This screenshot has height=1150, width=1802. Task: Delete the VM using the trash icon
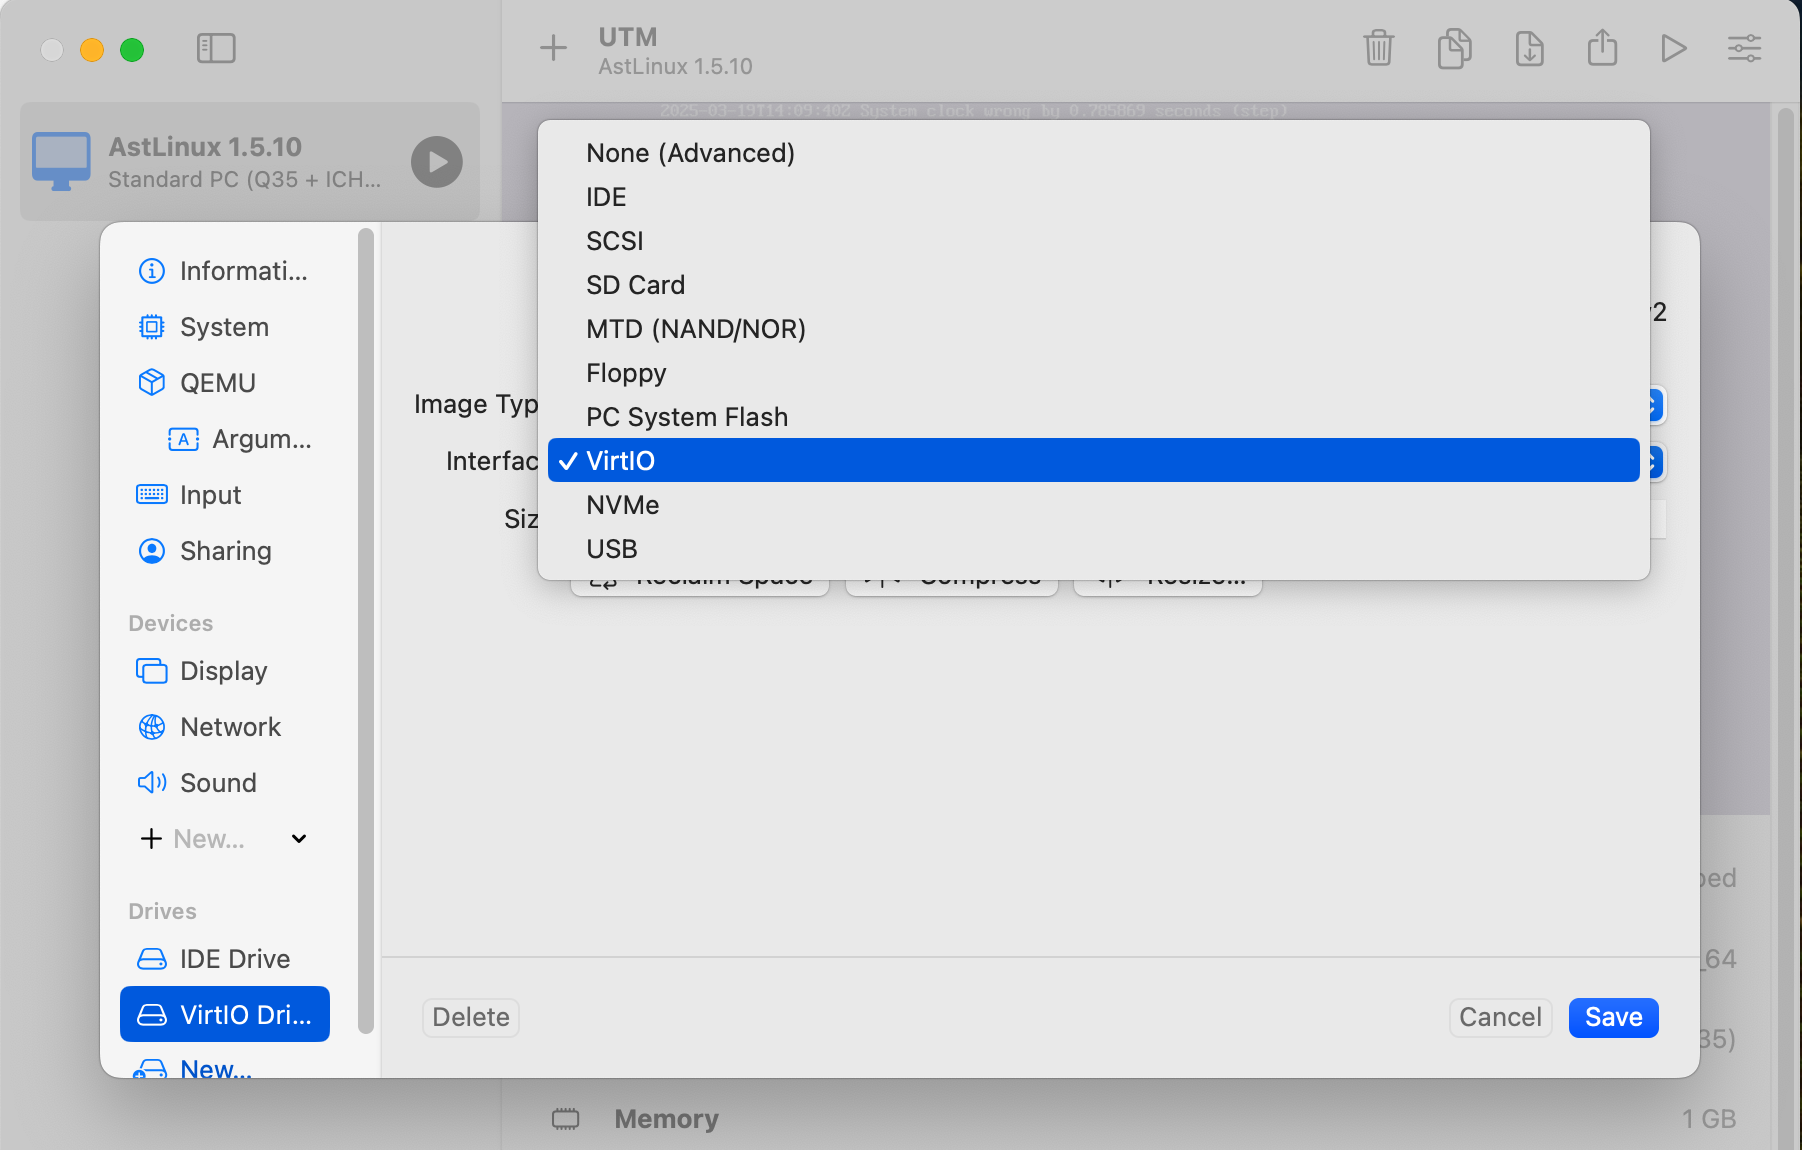tap(1379, 48)
